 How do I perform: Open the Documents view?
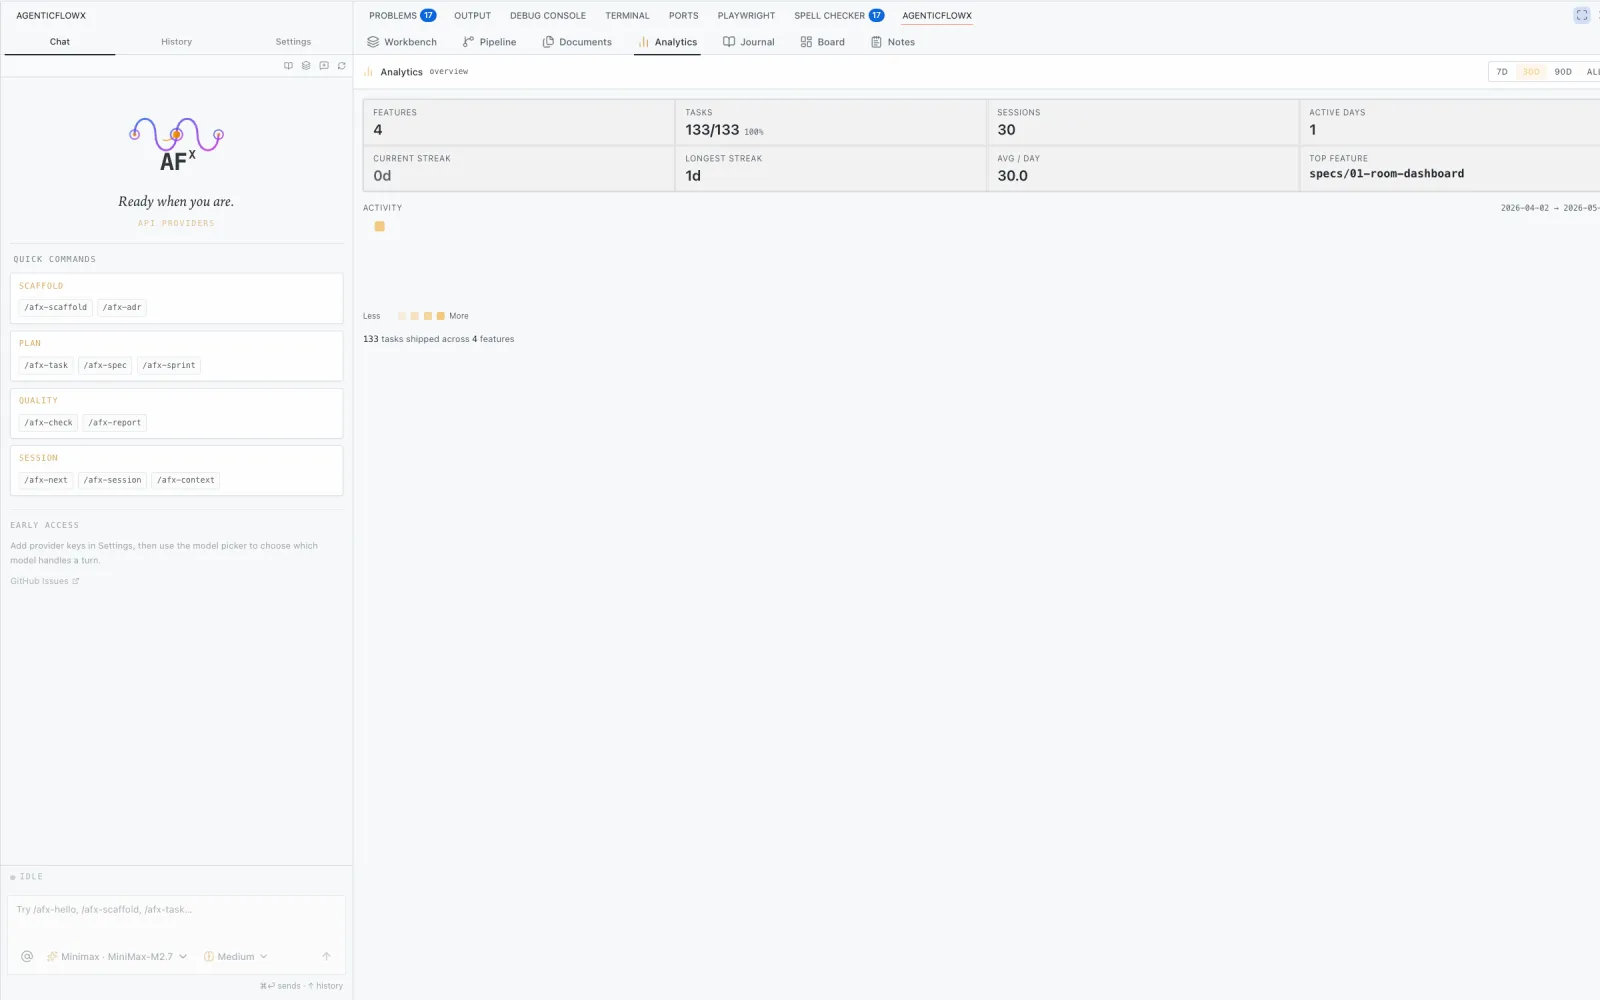[577, 42]
